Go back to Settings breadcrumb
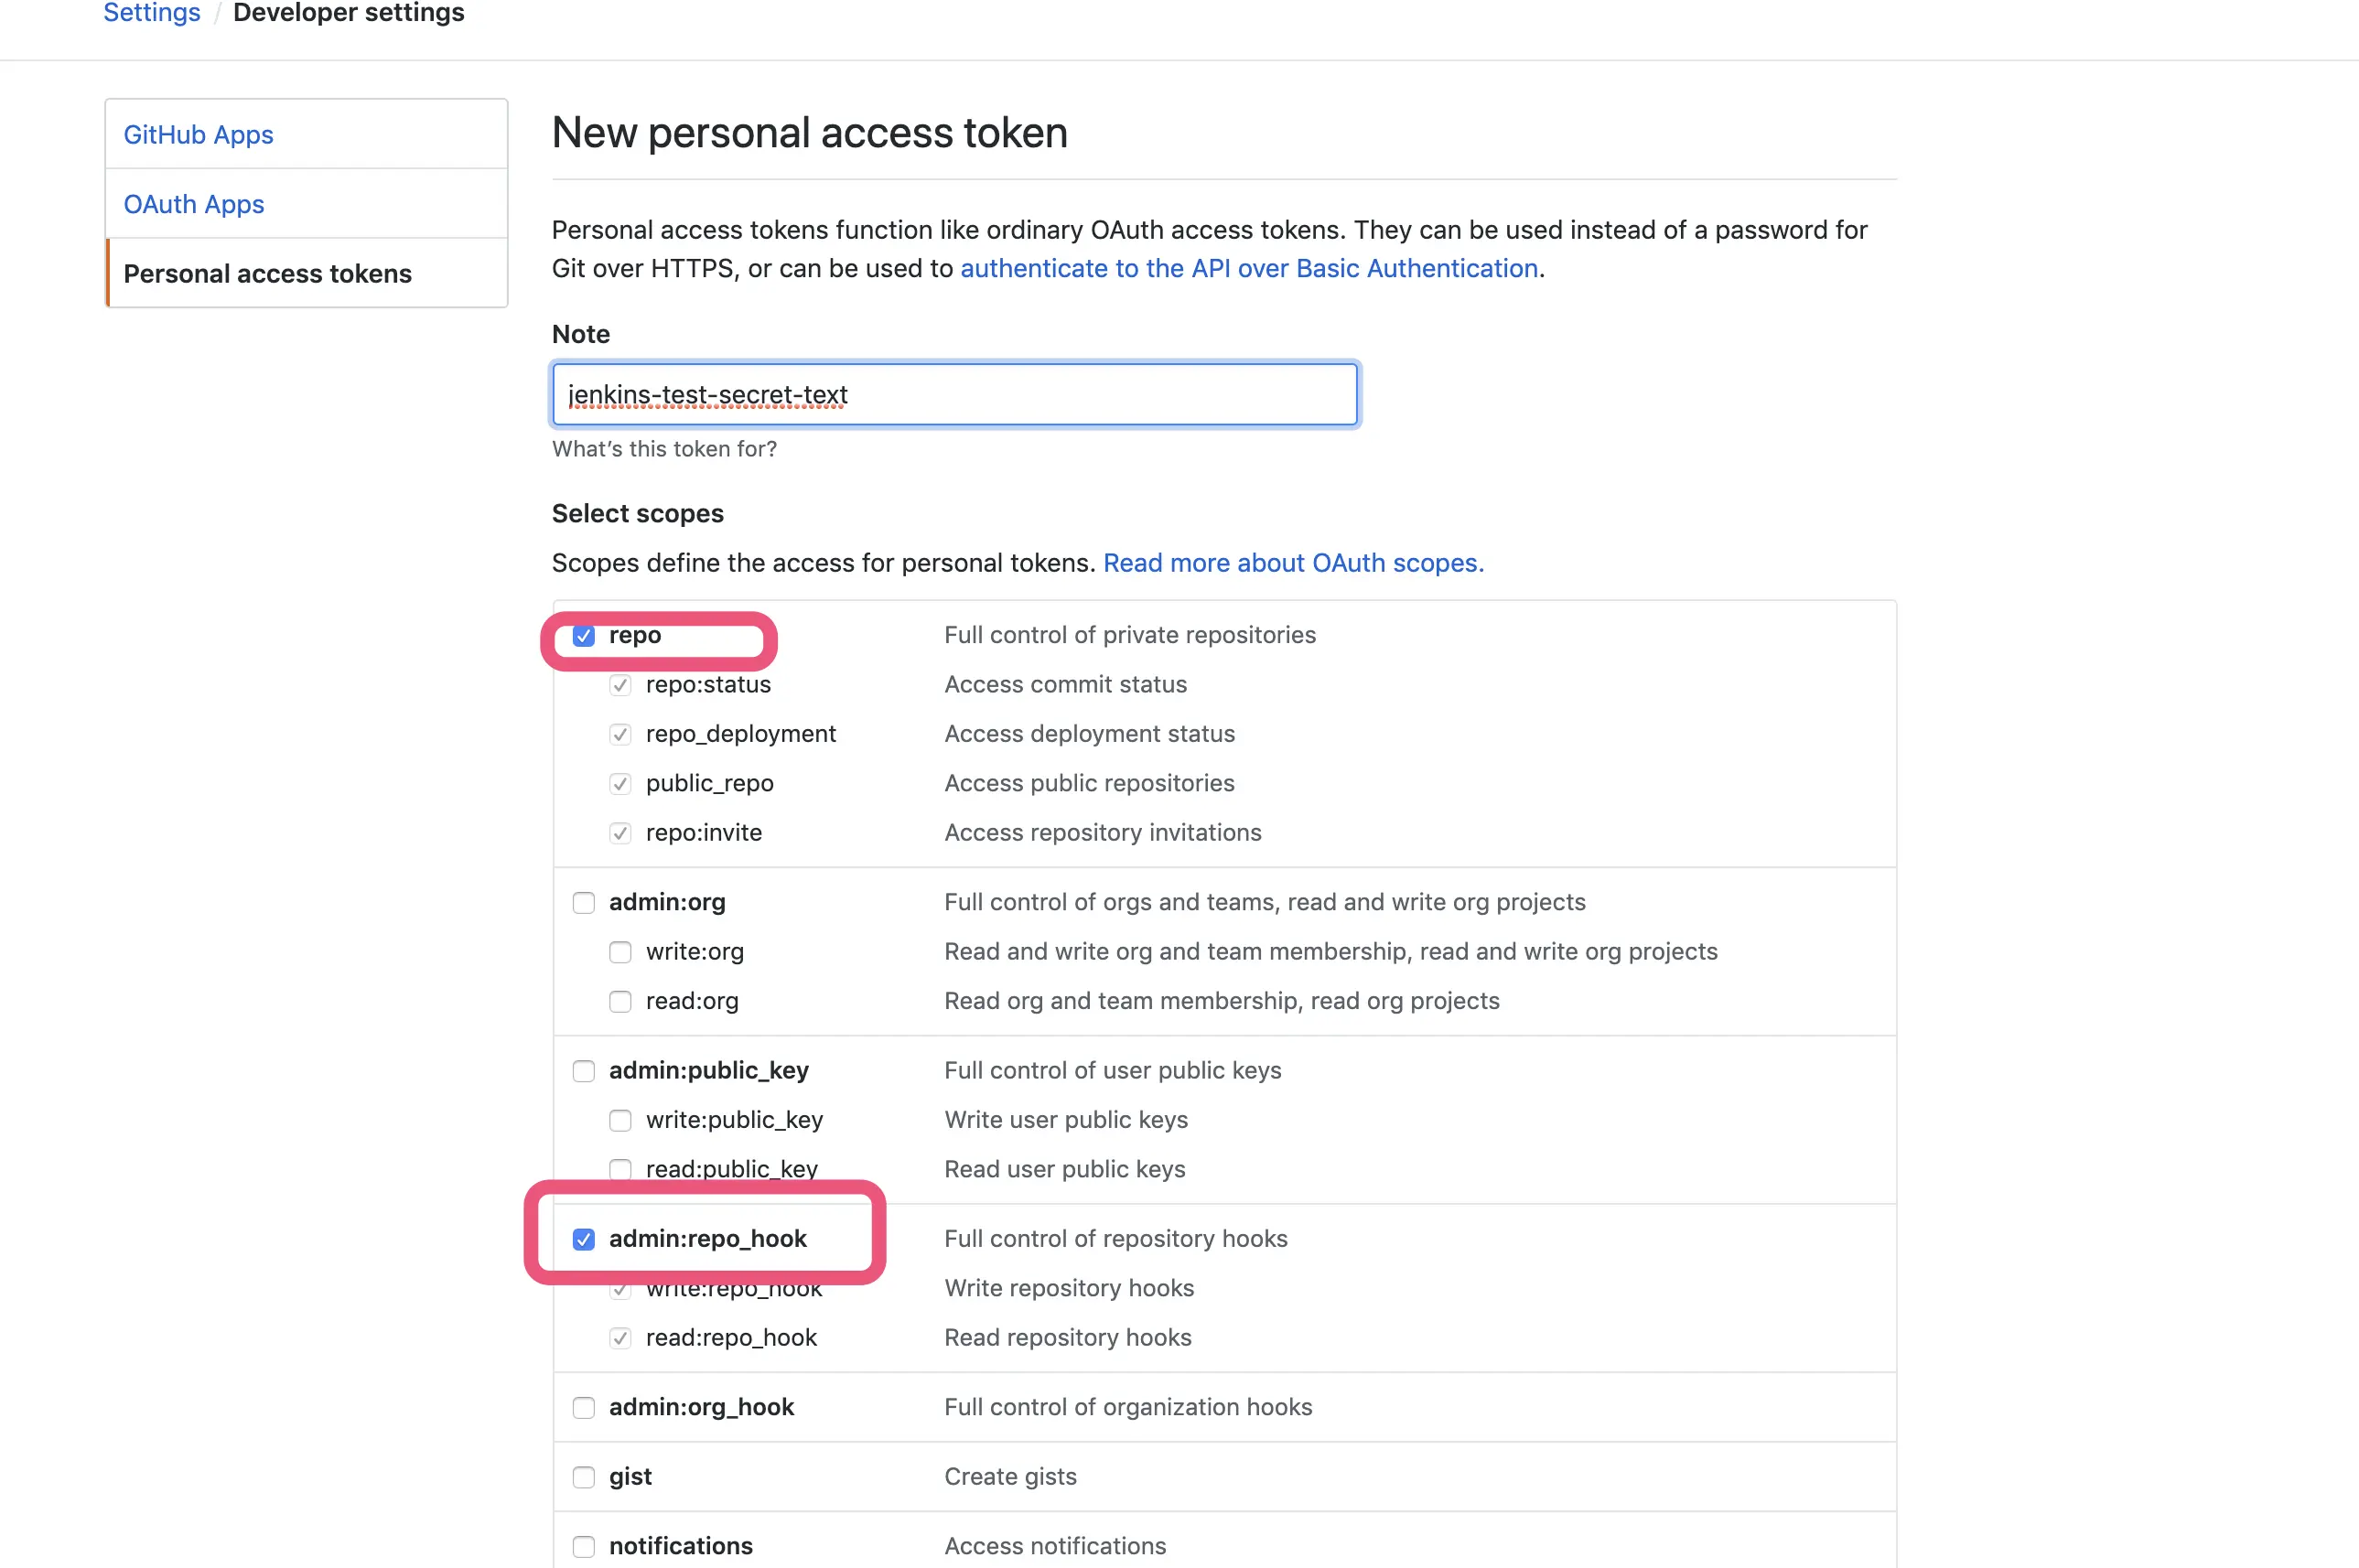 152,13
